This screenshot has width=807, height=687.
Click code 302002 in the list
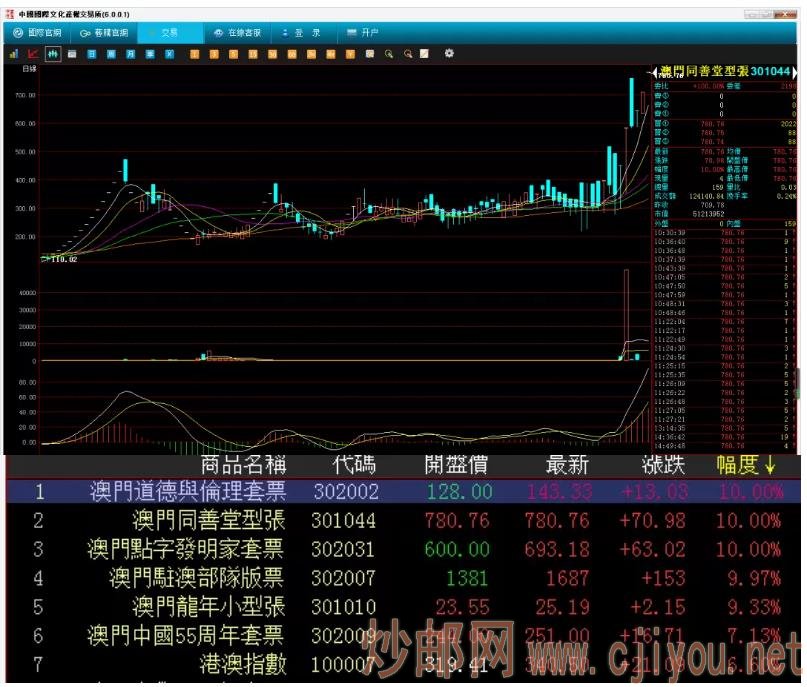point(346,492)
